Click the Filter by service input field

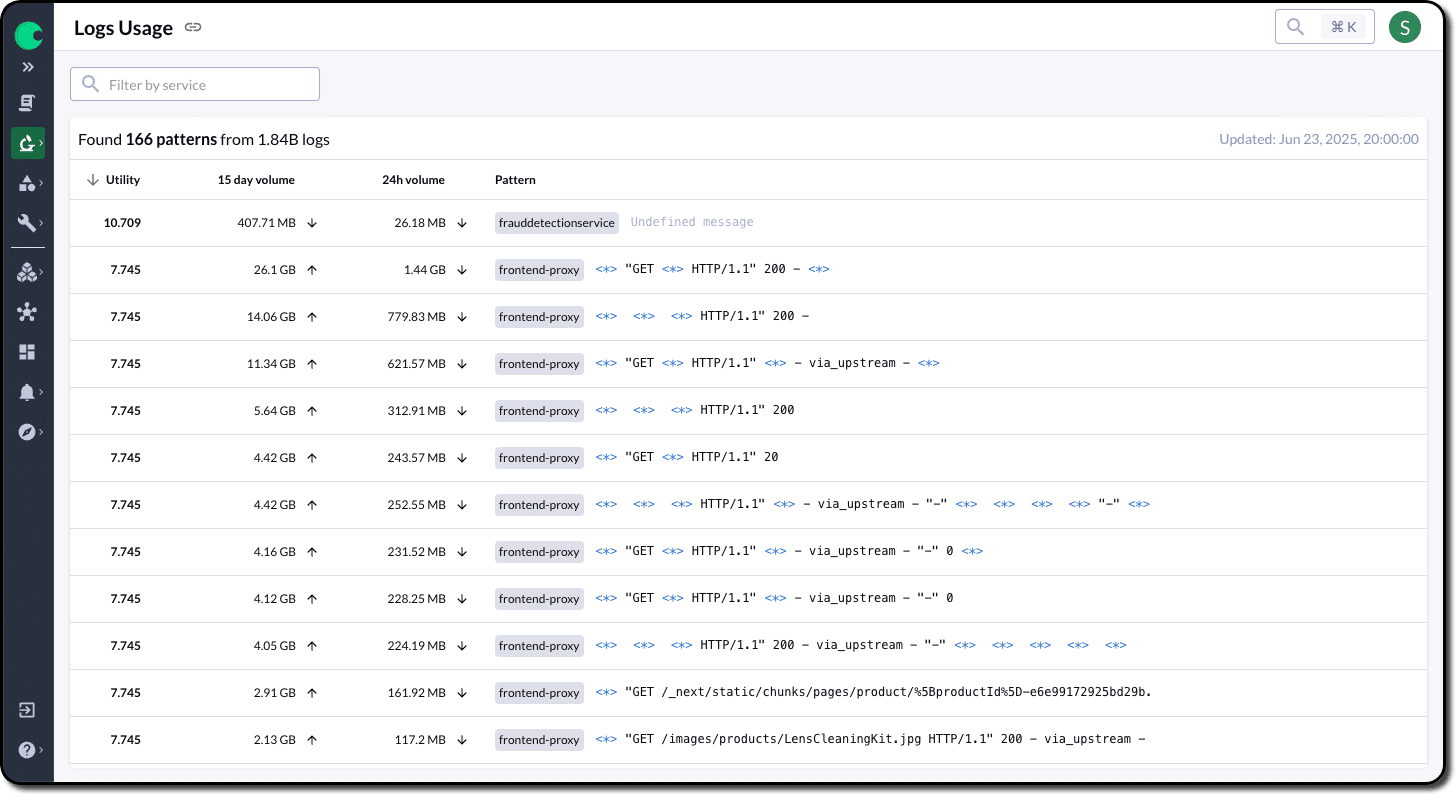point(195,85)
